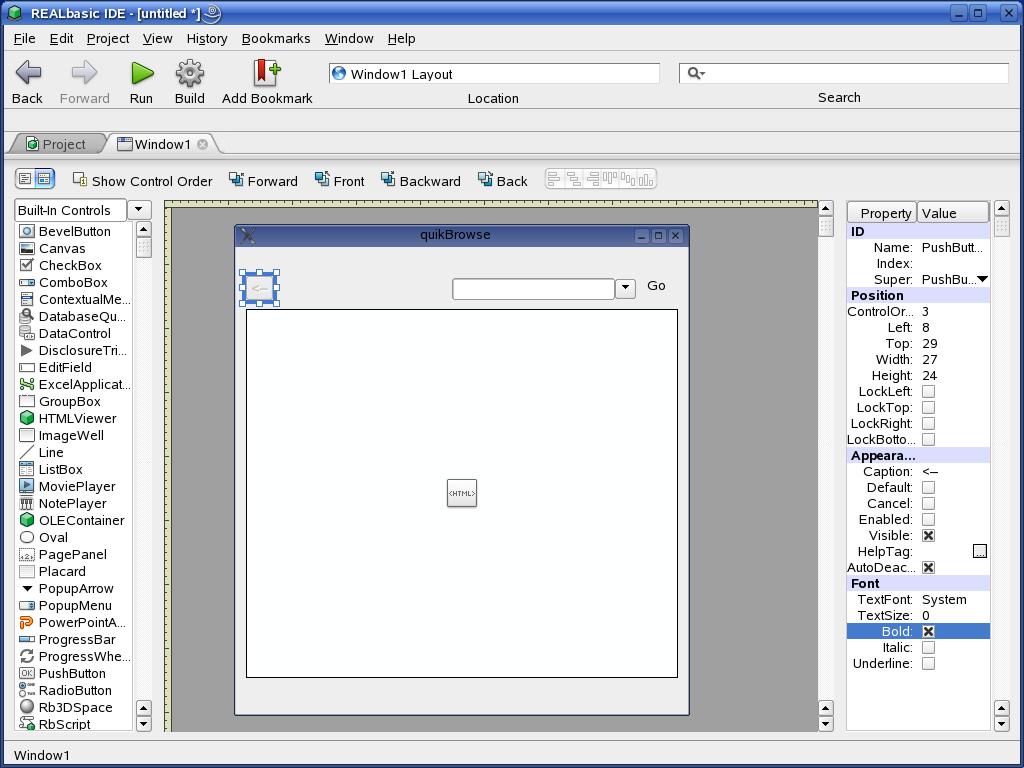Toggle the Underline checkbox
Image resolution: width=1024 pixels, height=768 pixels.
pos(928,664)
